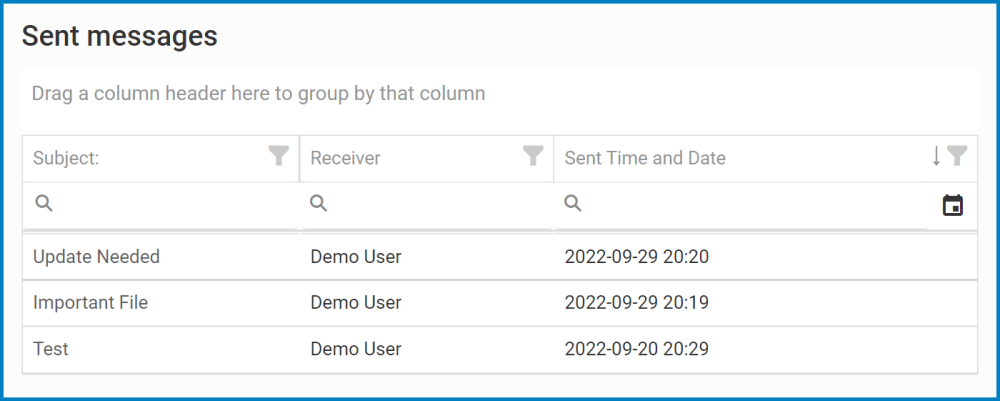Viewport: 1000px width, 401px height.
Task: Click the search icon under Receiver
Action: (318, 204)
